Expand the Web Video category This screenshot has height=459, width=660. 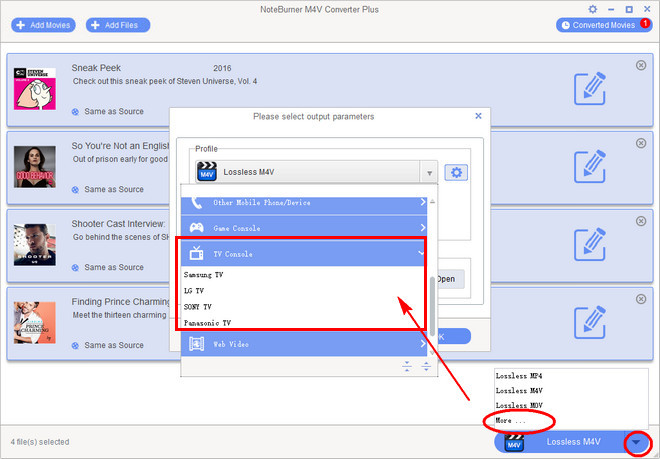coord(304,344)
